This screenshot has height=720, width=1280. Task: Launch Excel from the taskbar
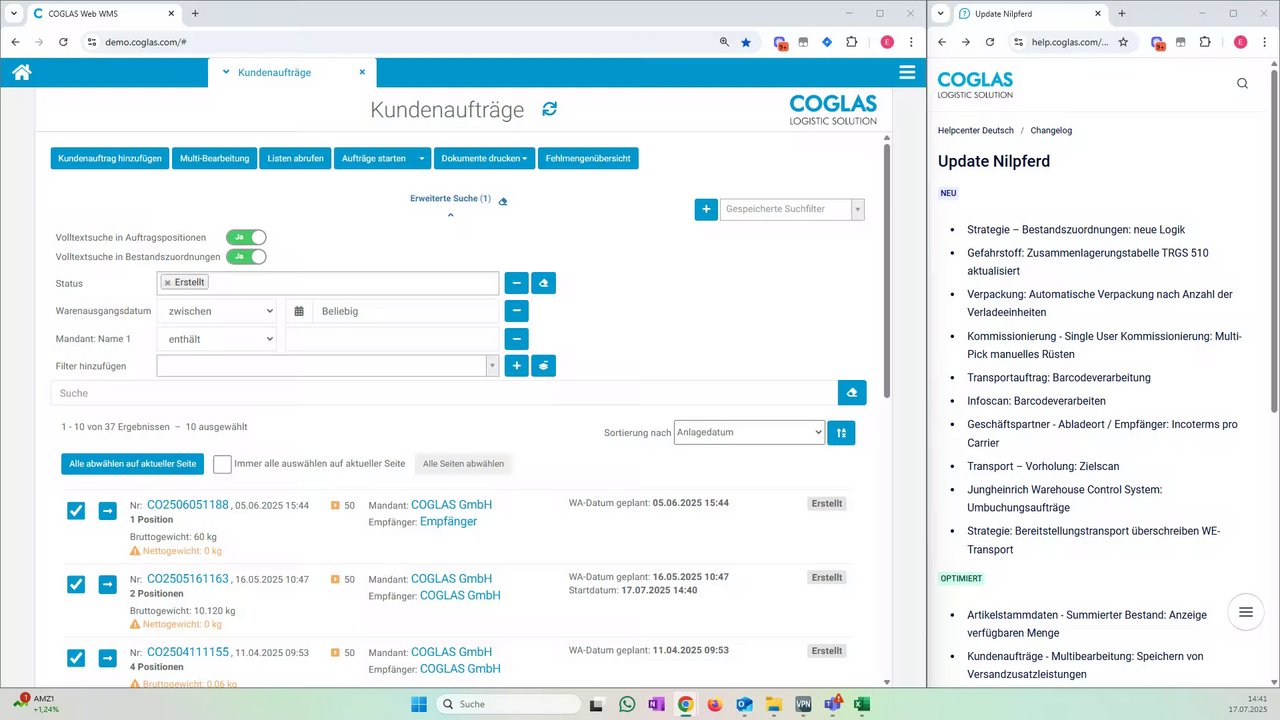[861, 704]
